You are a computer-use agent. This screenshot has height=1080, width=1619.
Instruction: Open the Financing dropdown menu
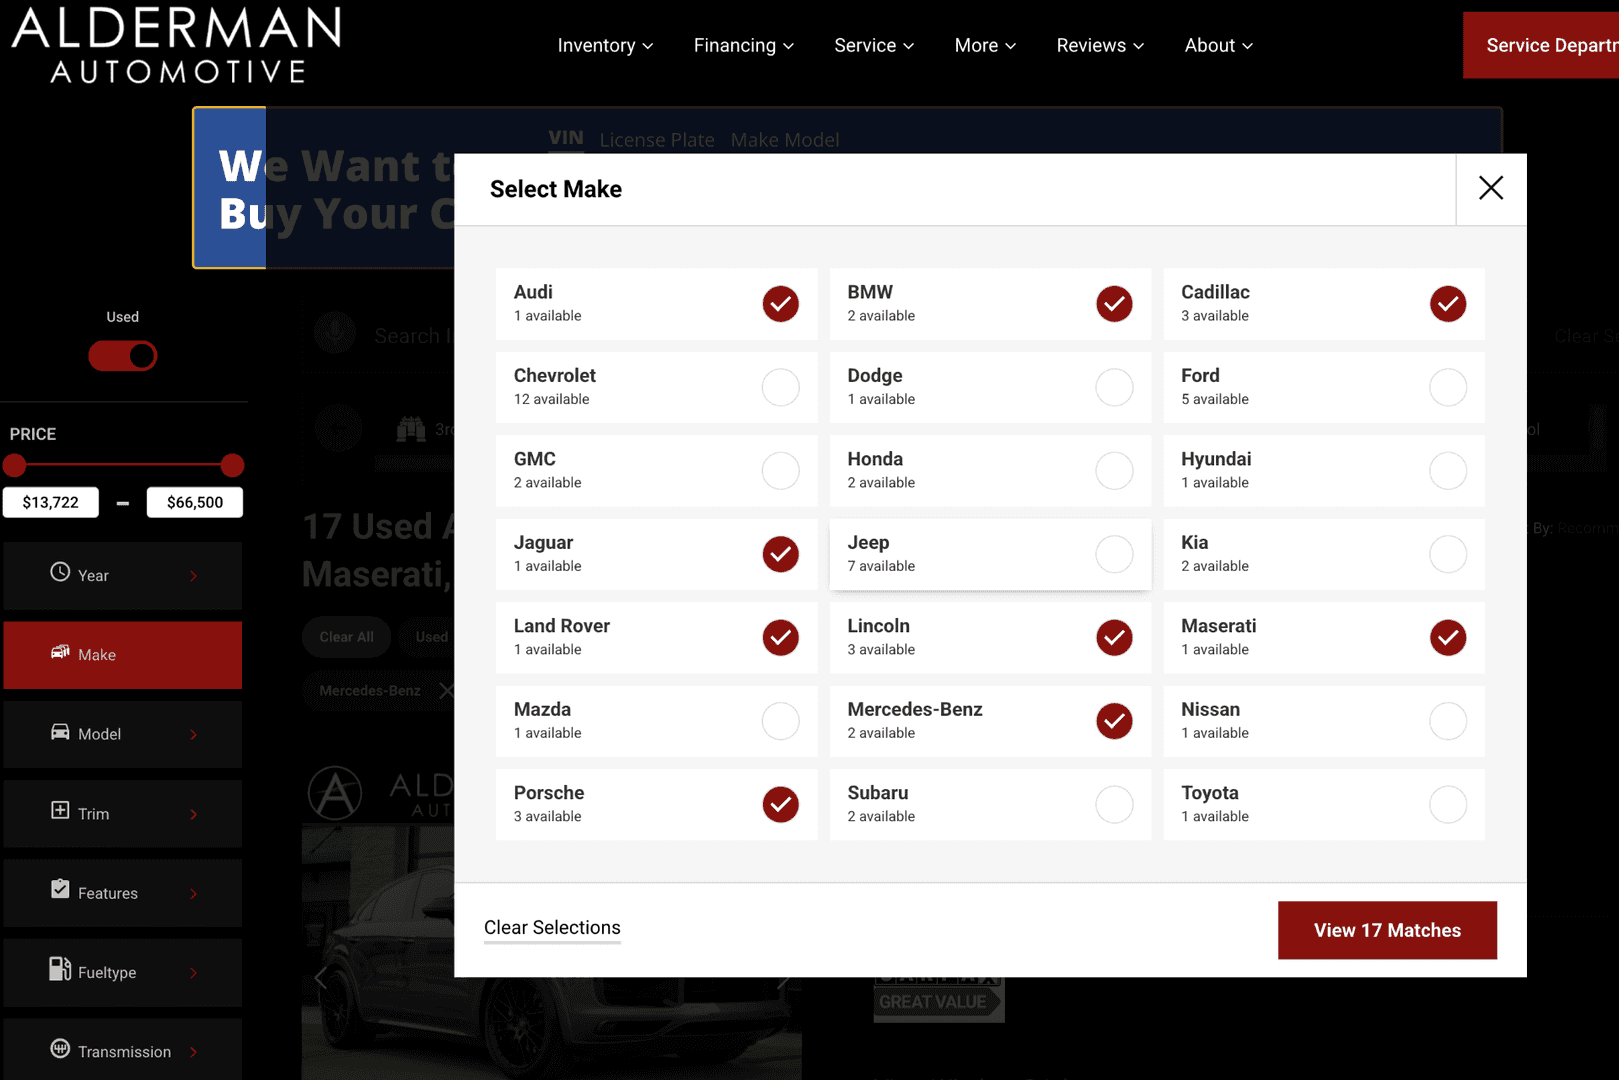tap(743, 45)
